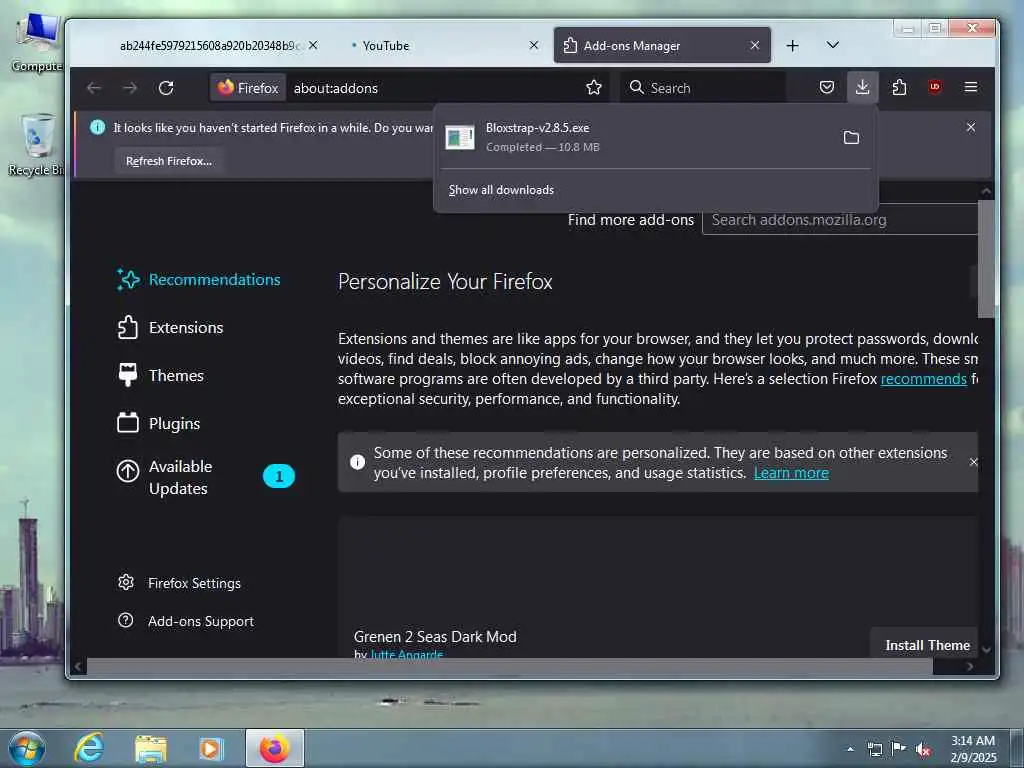The height and width of the screenshot is (768, 1024).
Task: Focus the toolbar Search box
Action: tap(703, 88)
